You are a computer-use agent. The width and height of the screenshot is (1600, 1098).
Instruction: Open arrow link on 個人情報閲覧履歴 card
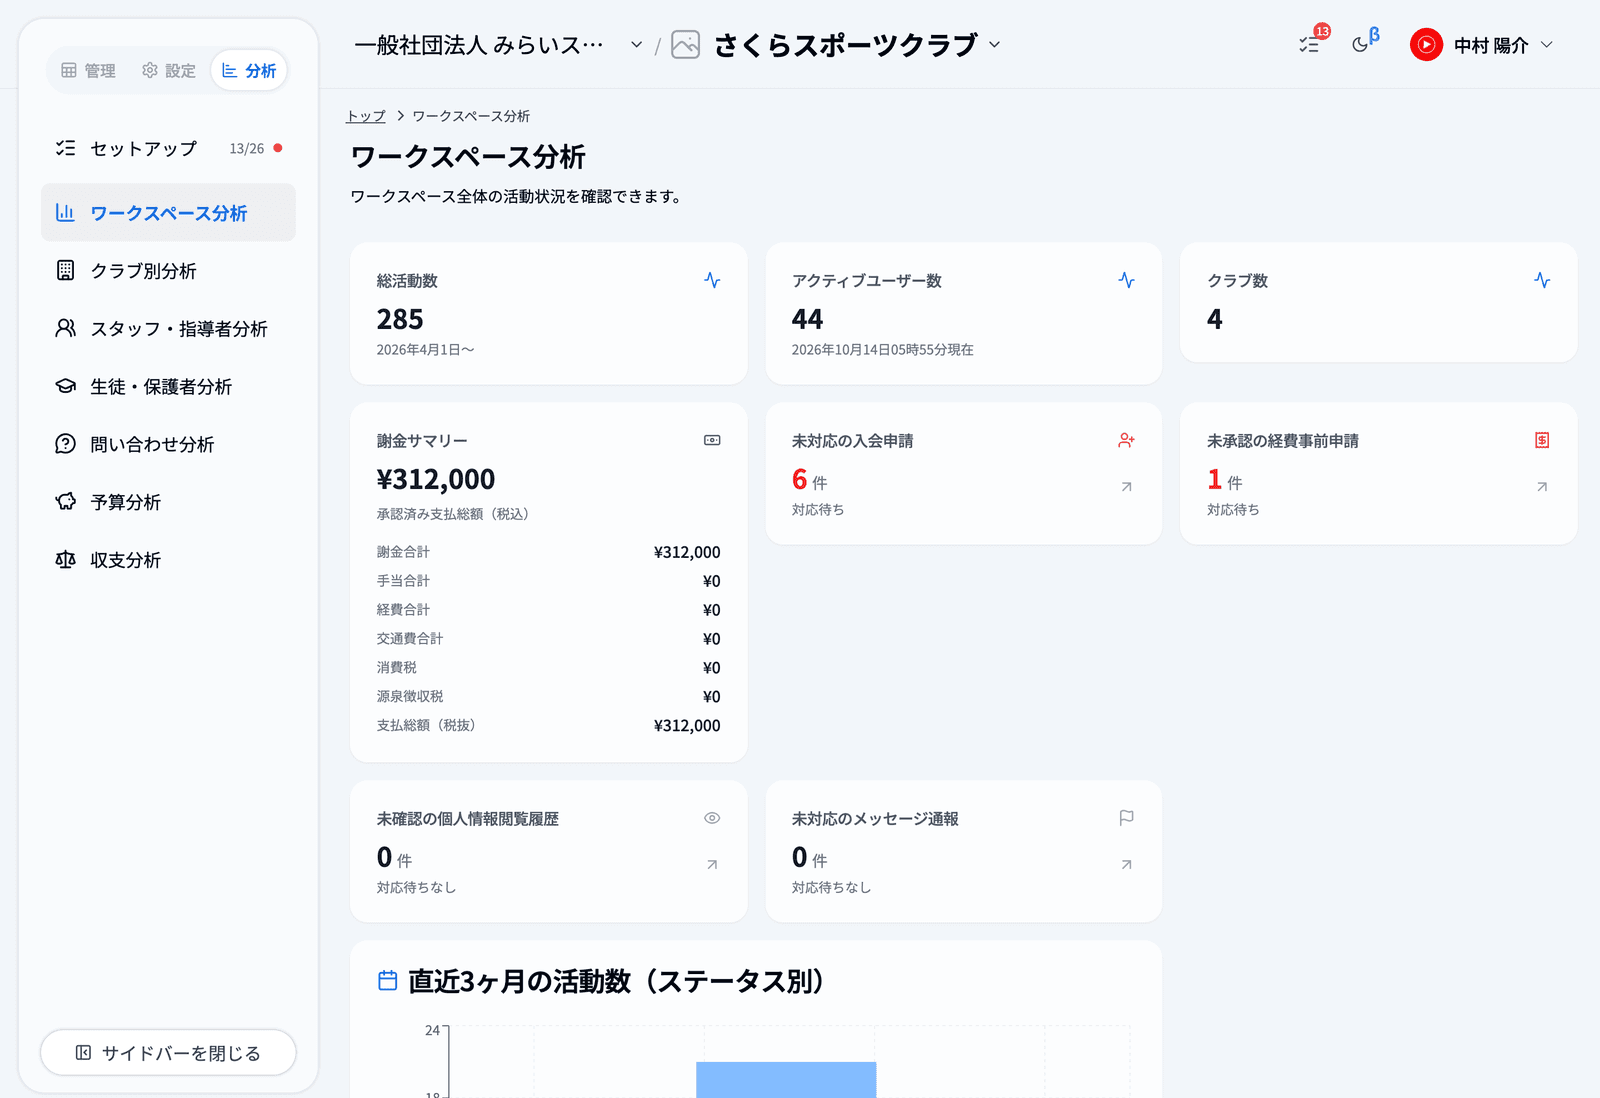pos(712,865)
